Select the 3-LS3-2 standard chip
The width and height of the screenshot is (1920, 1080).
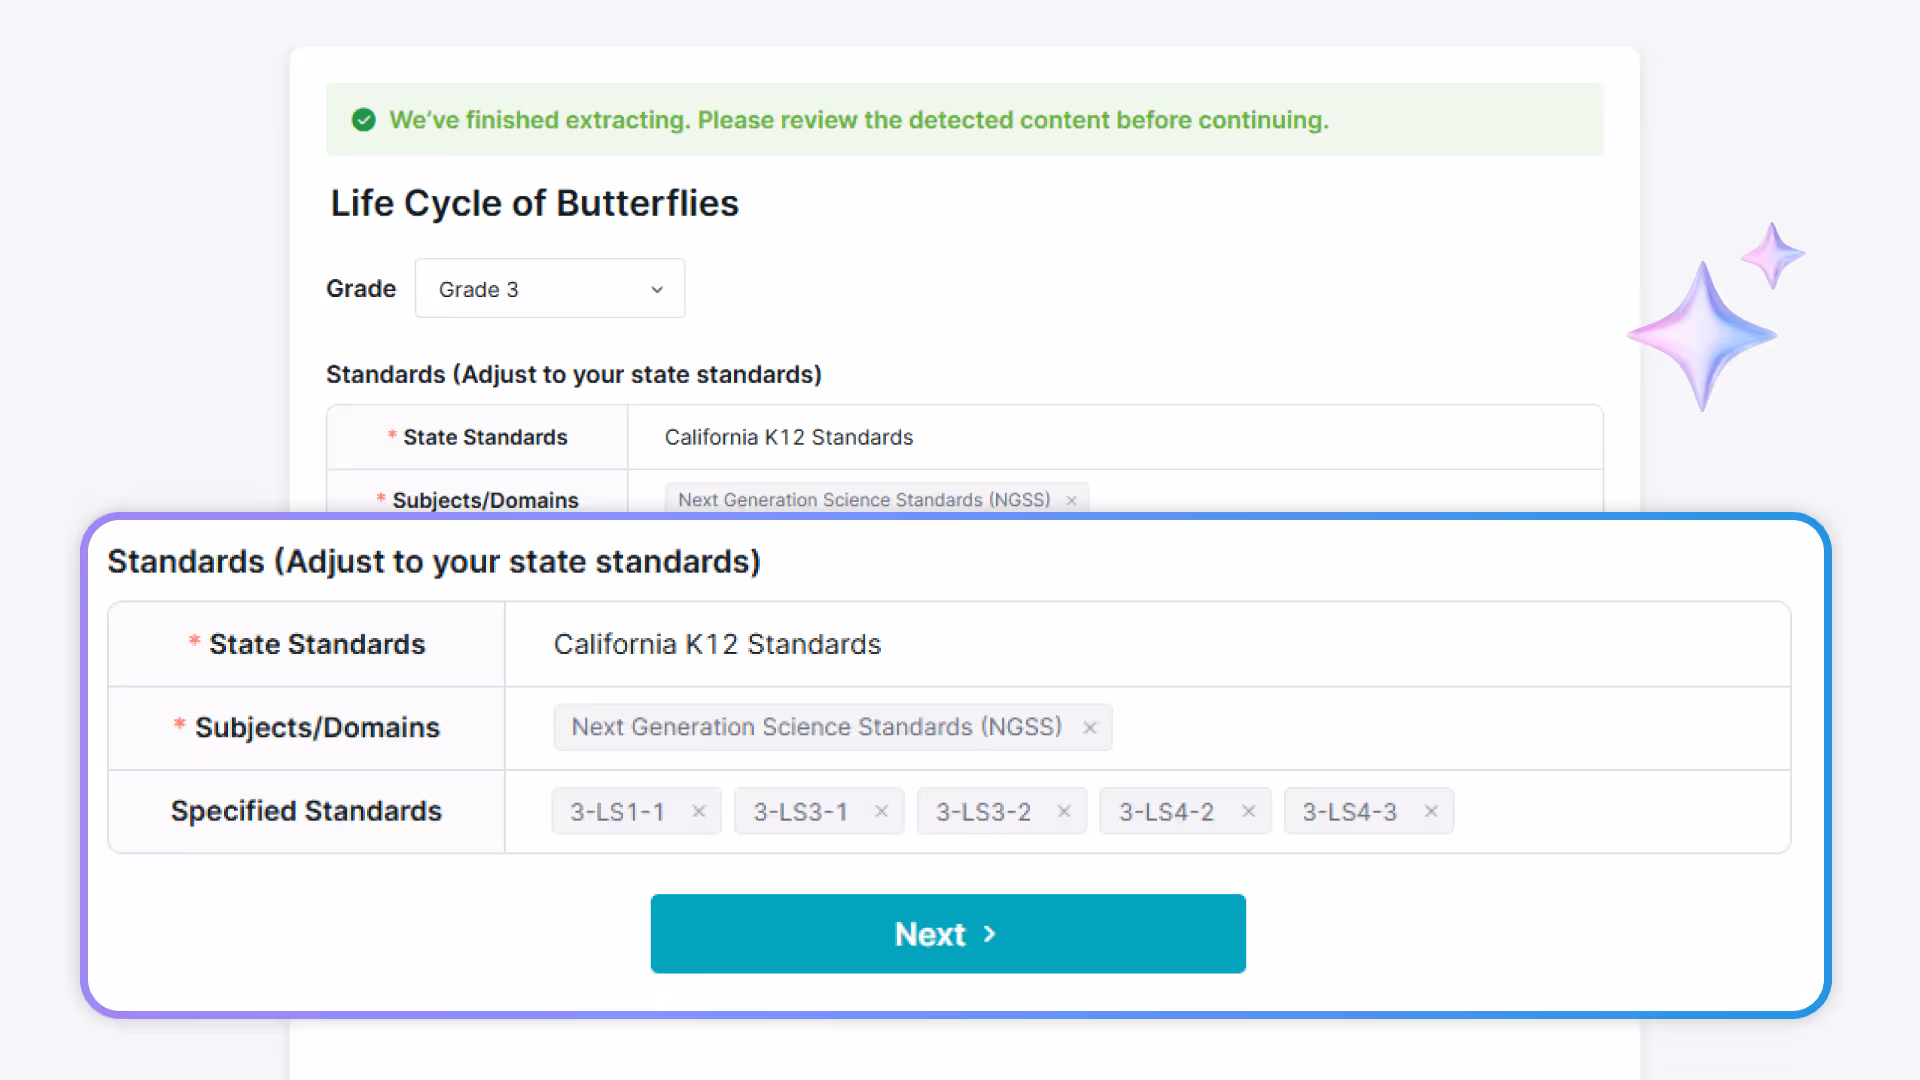[983, 811]
